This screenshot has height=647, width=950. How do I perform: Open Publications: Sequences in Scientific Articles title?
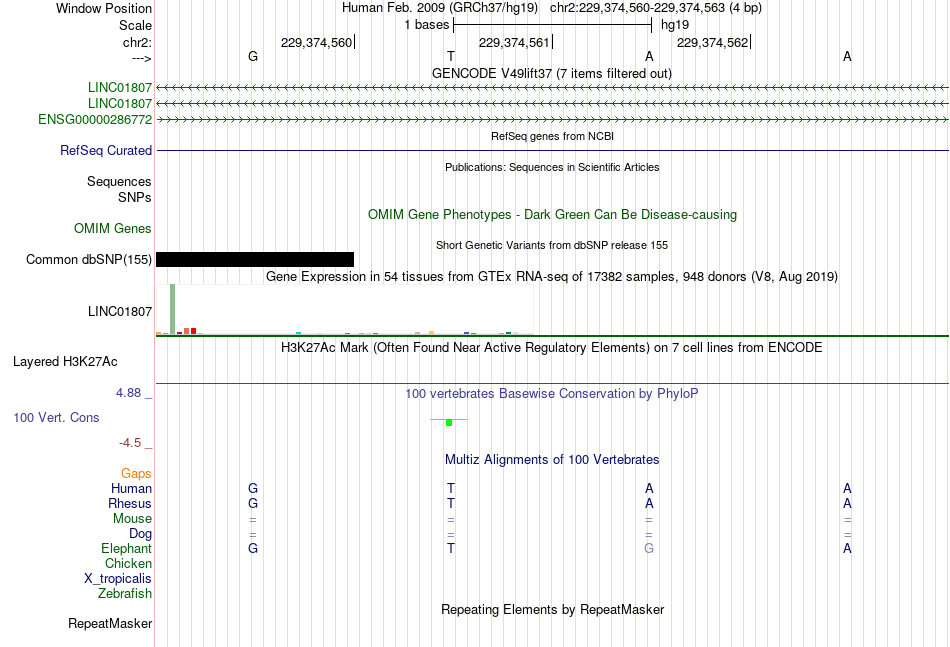coord(552,167)
